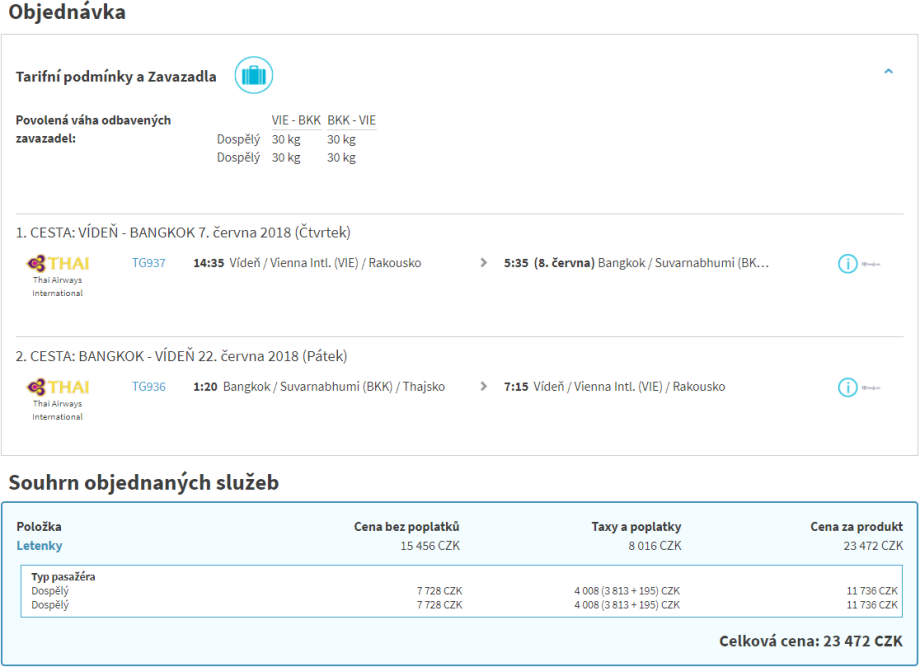Click the VIE - BKK baggage column header
This screenshot has width=920, height=667.
296,121
